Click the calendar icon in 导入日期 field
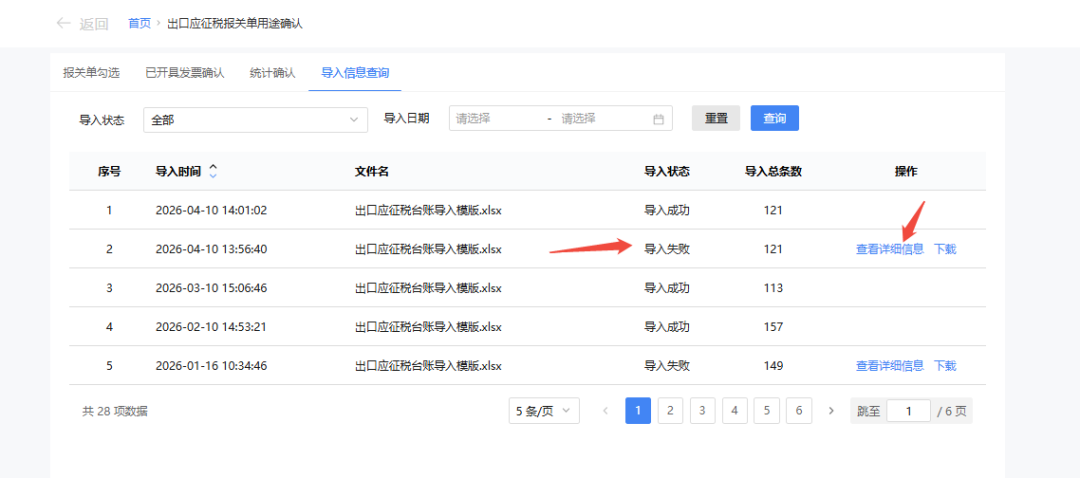This screenshot has height=478, width=1080. 658,118
